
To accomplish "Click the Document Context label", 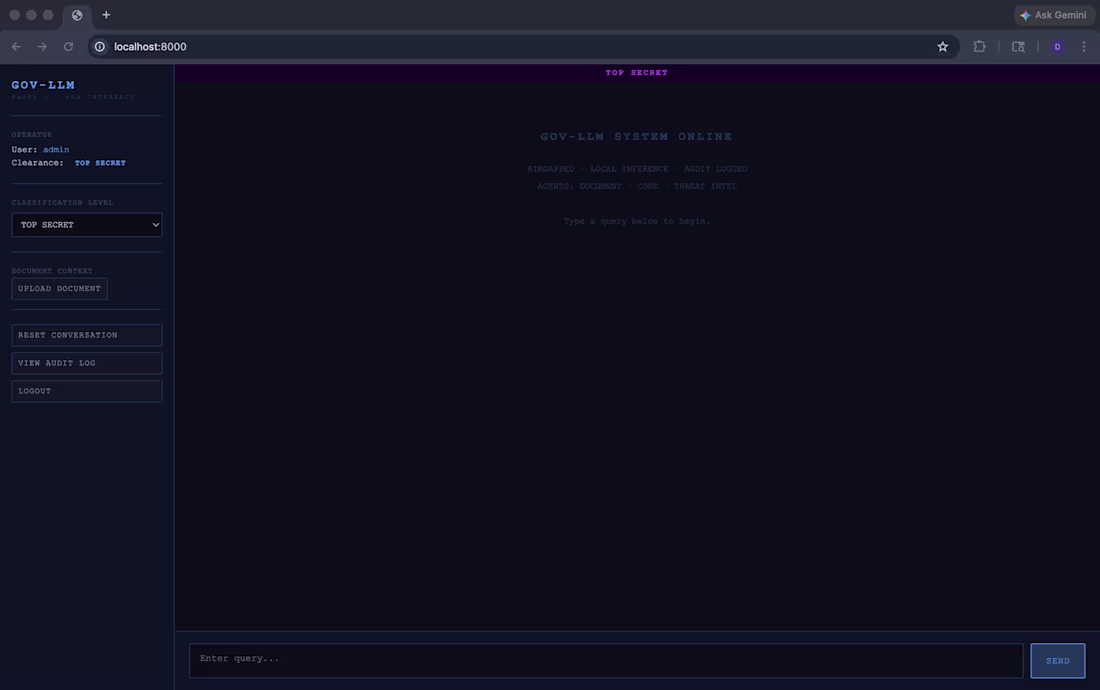I will pyautogui.click(x=52, y=271).
